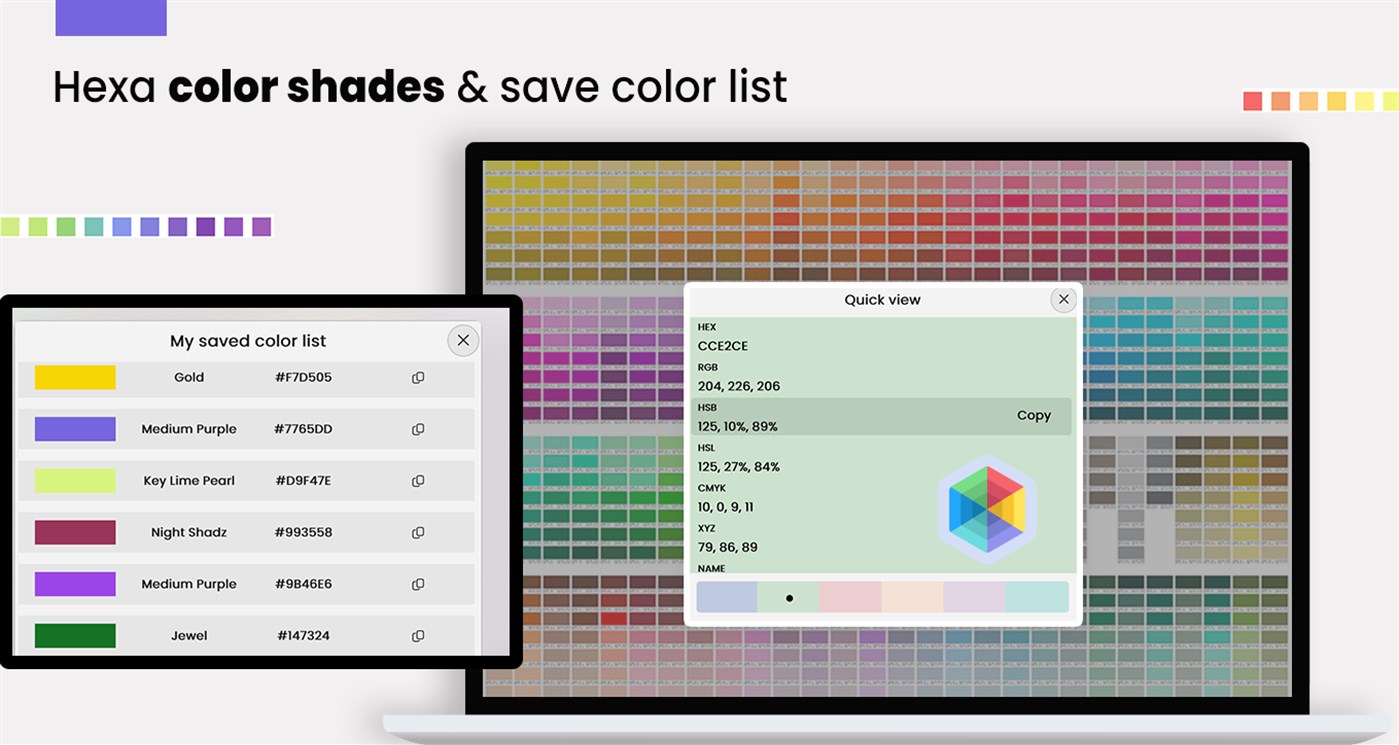Copy Medium Purple #9B46E6 hex code

(x=418, y=584)
